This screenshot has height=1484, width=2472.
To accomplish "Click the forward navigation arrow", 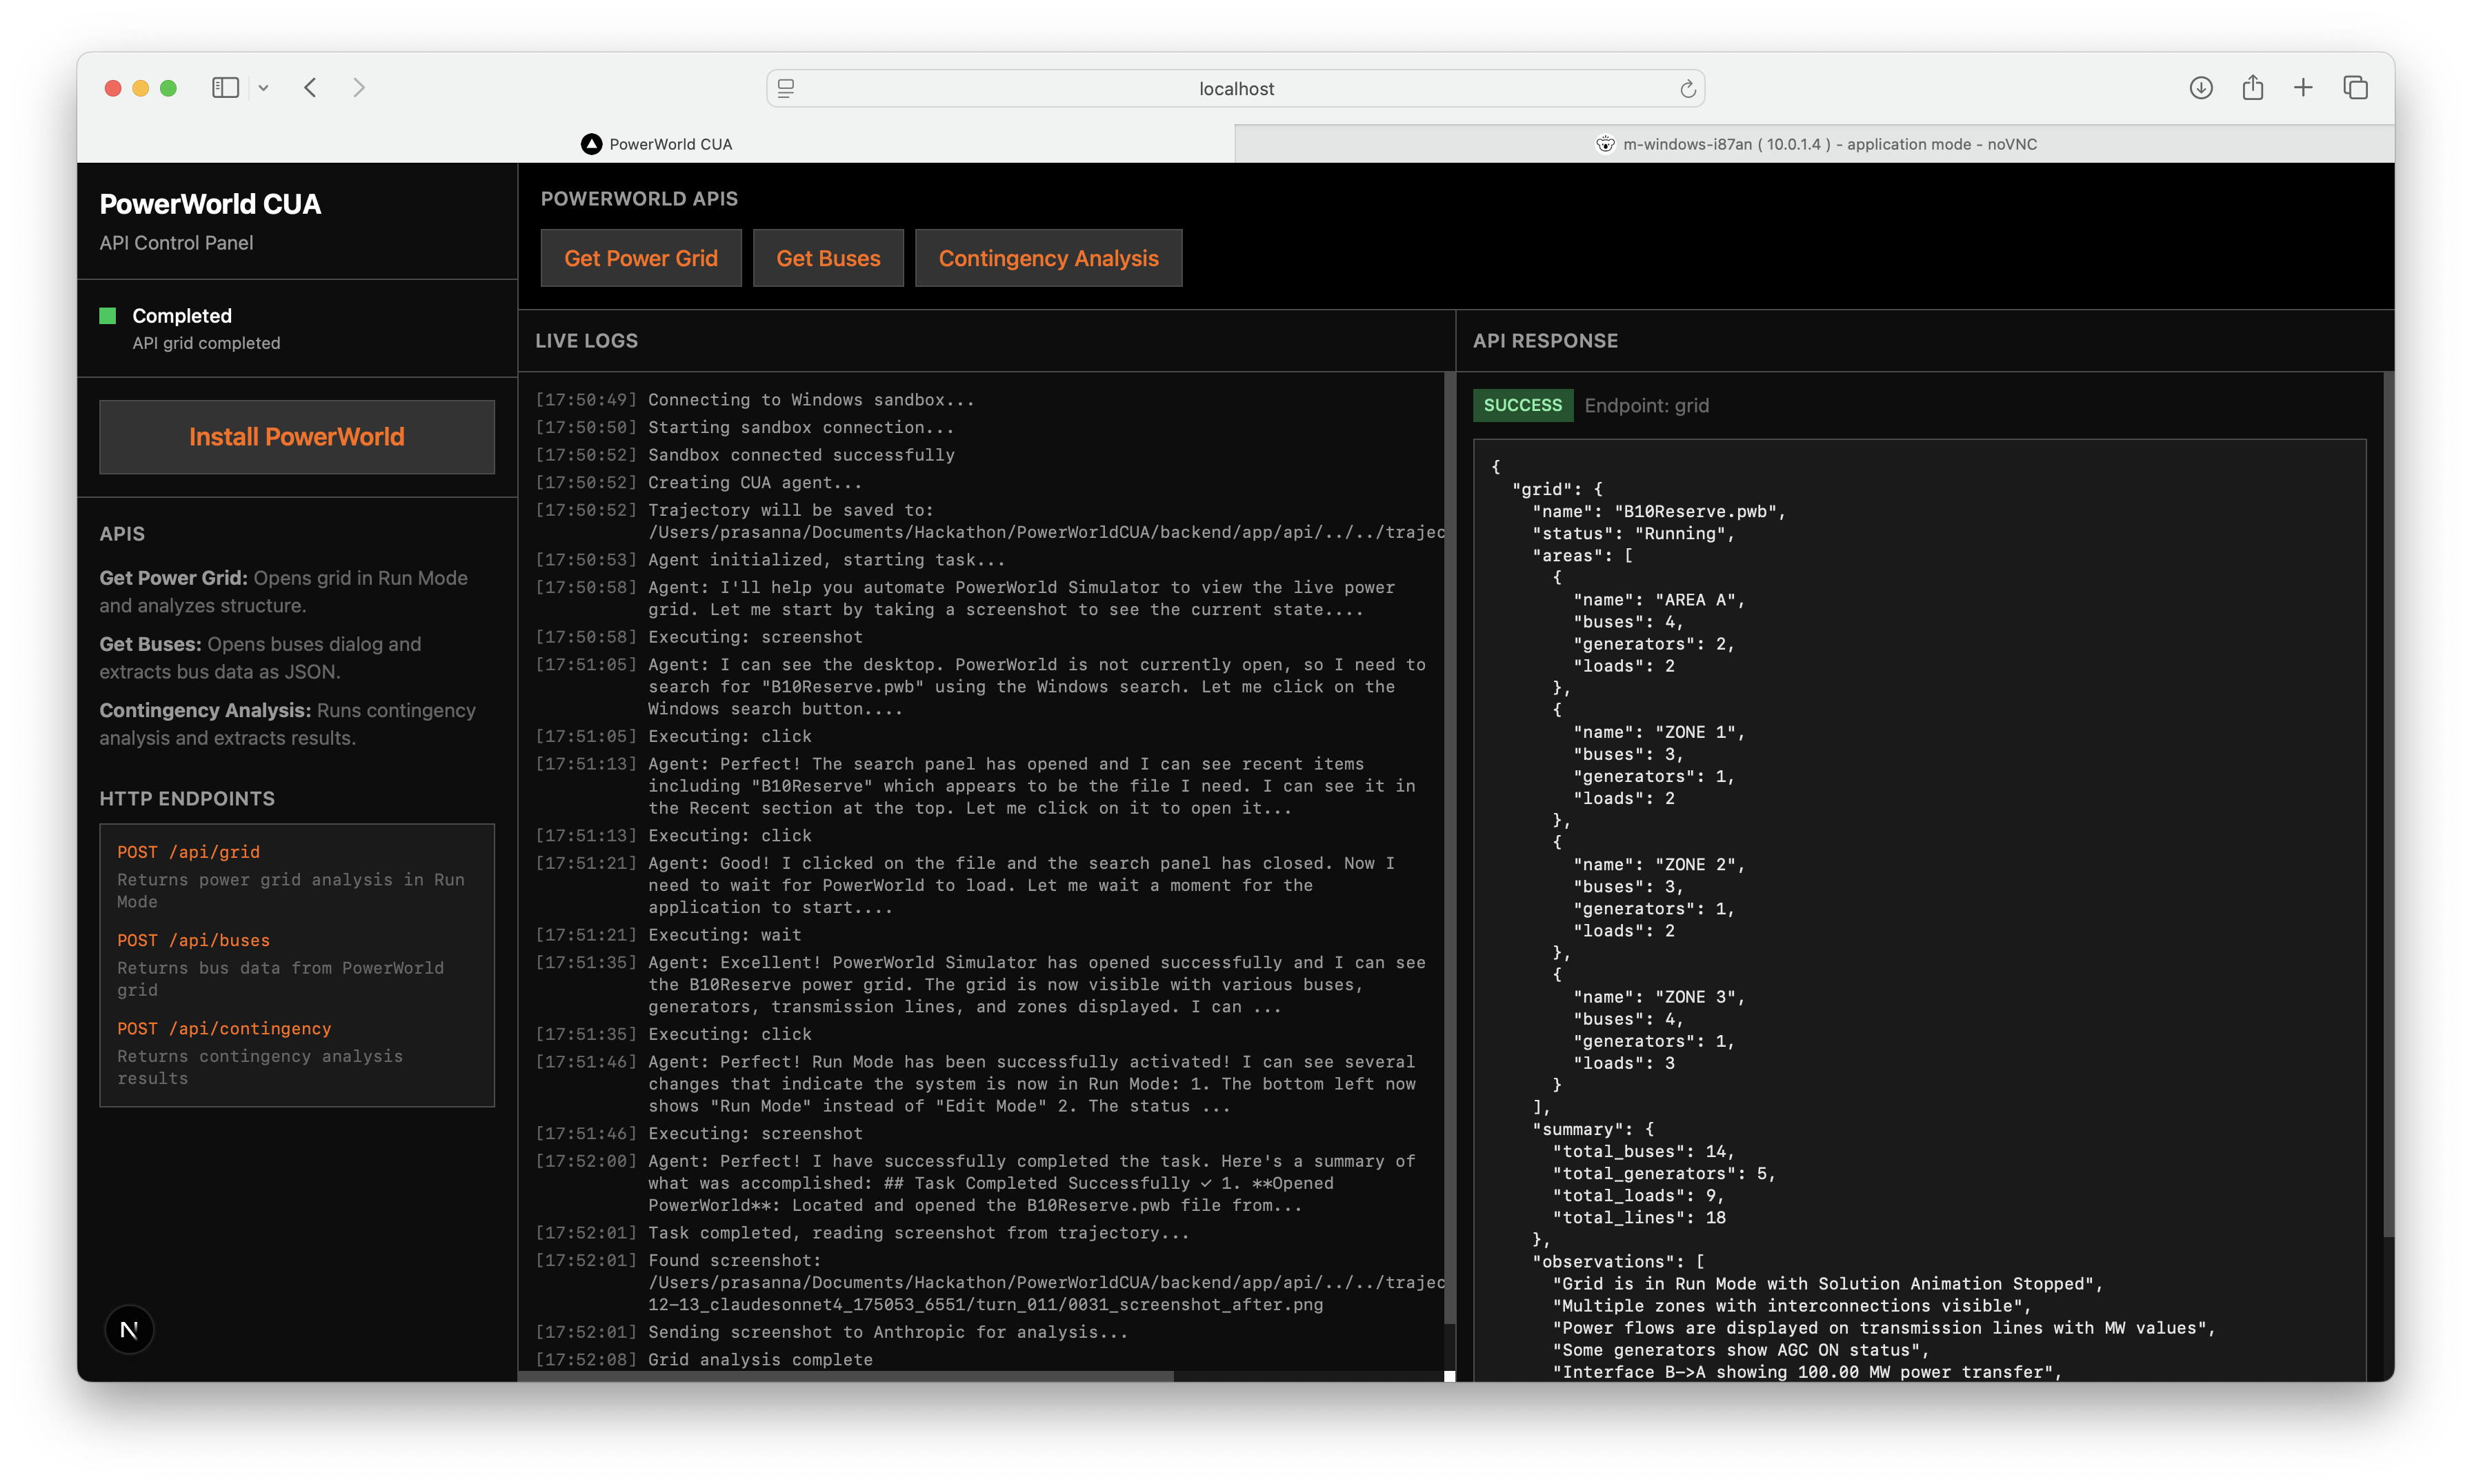I will 359,88.
